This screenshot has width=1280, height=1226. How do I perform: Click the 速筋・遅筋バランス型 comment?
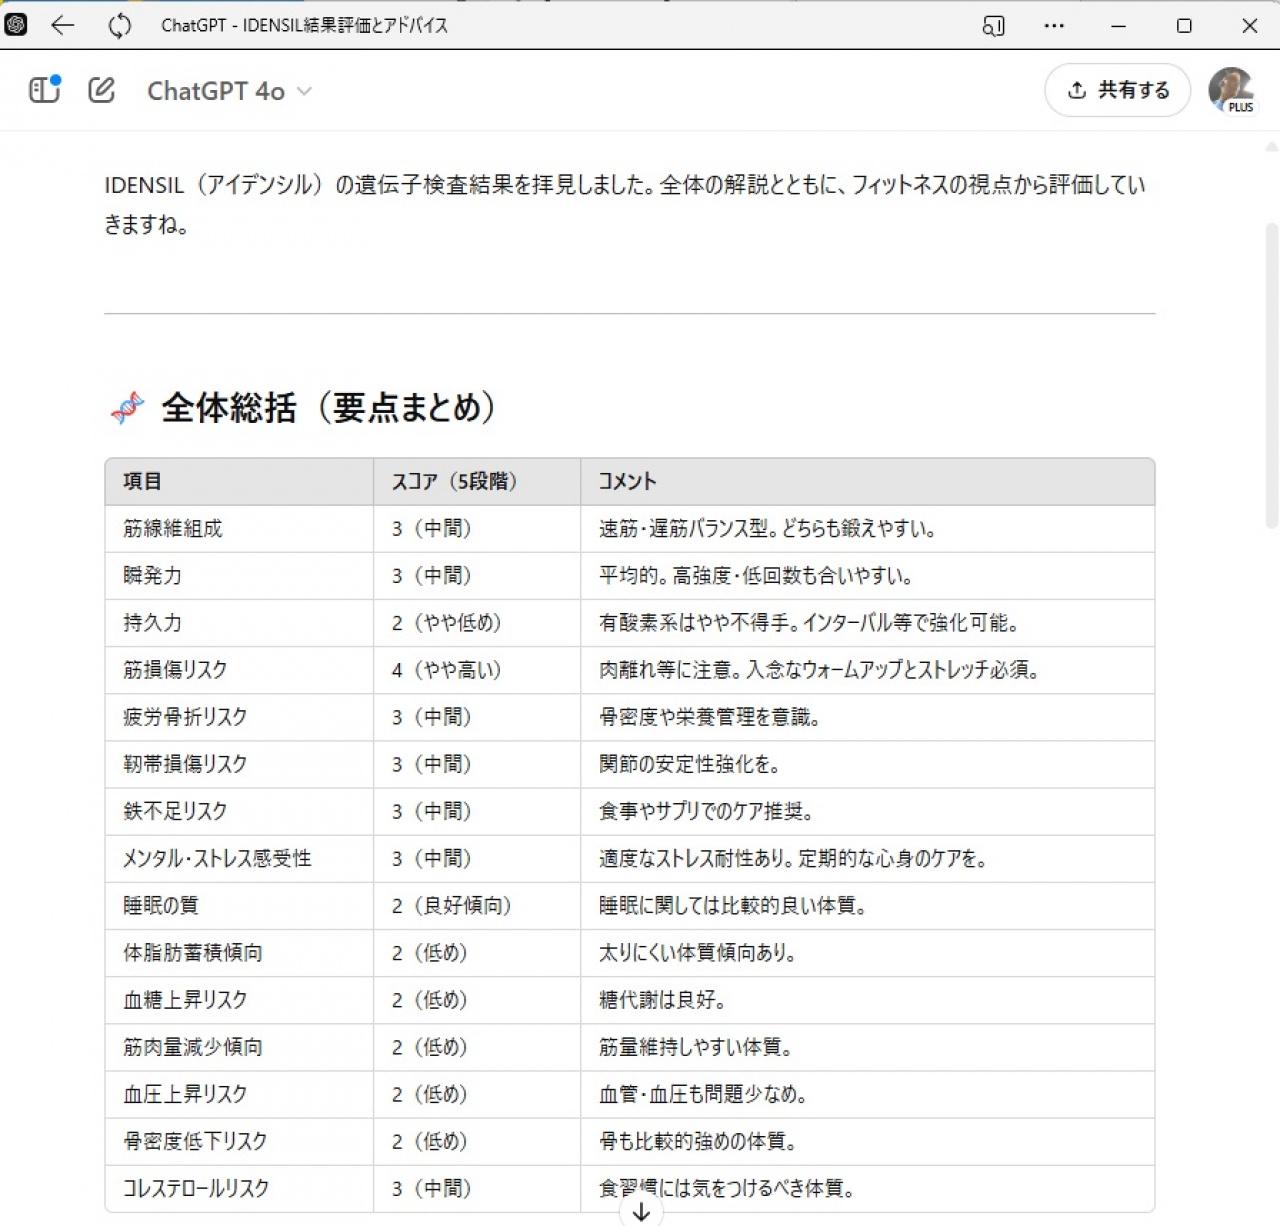point(767,528)
